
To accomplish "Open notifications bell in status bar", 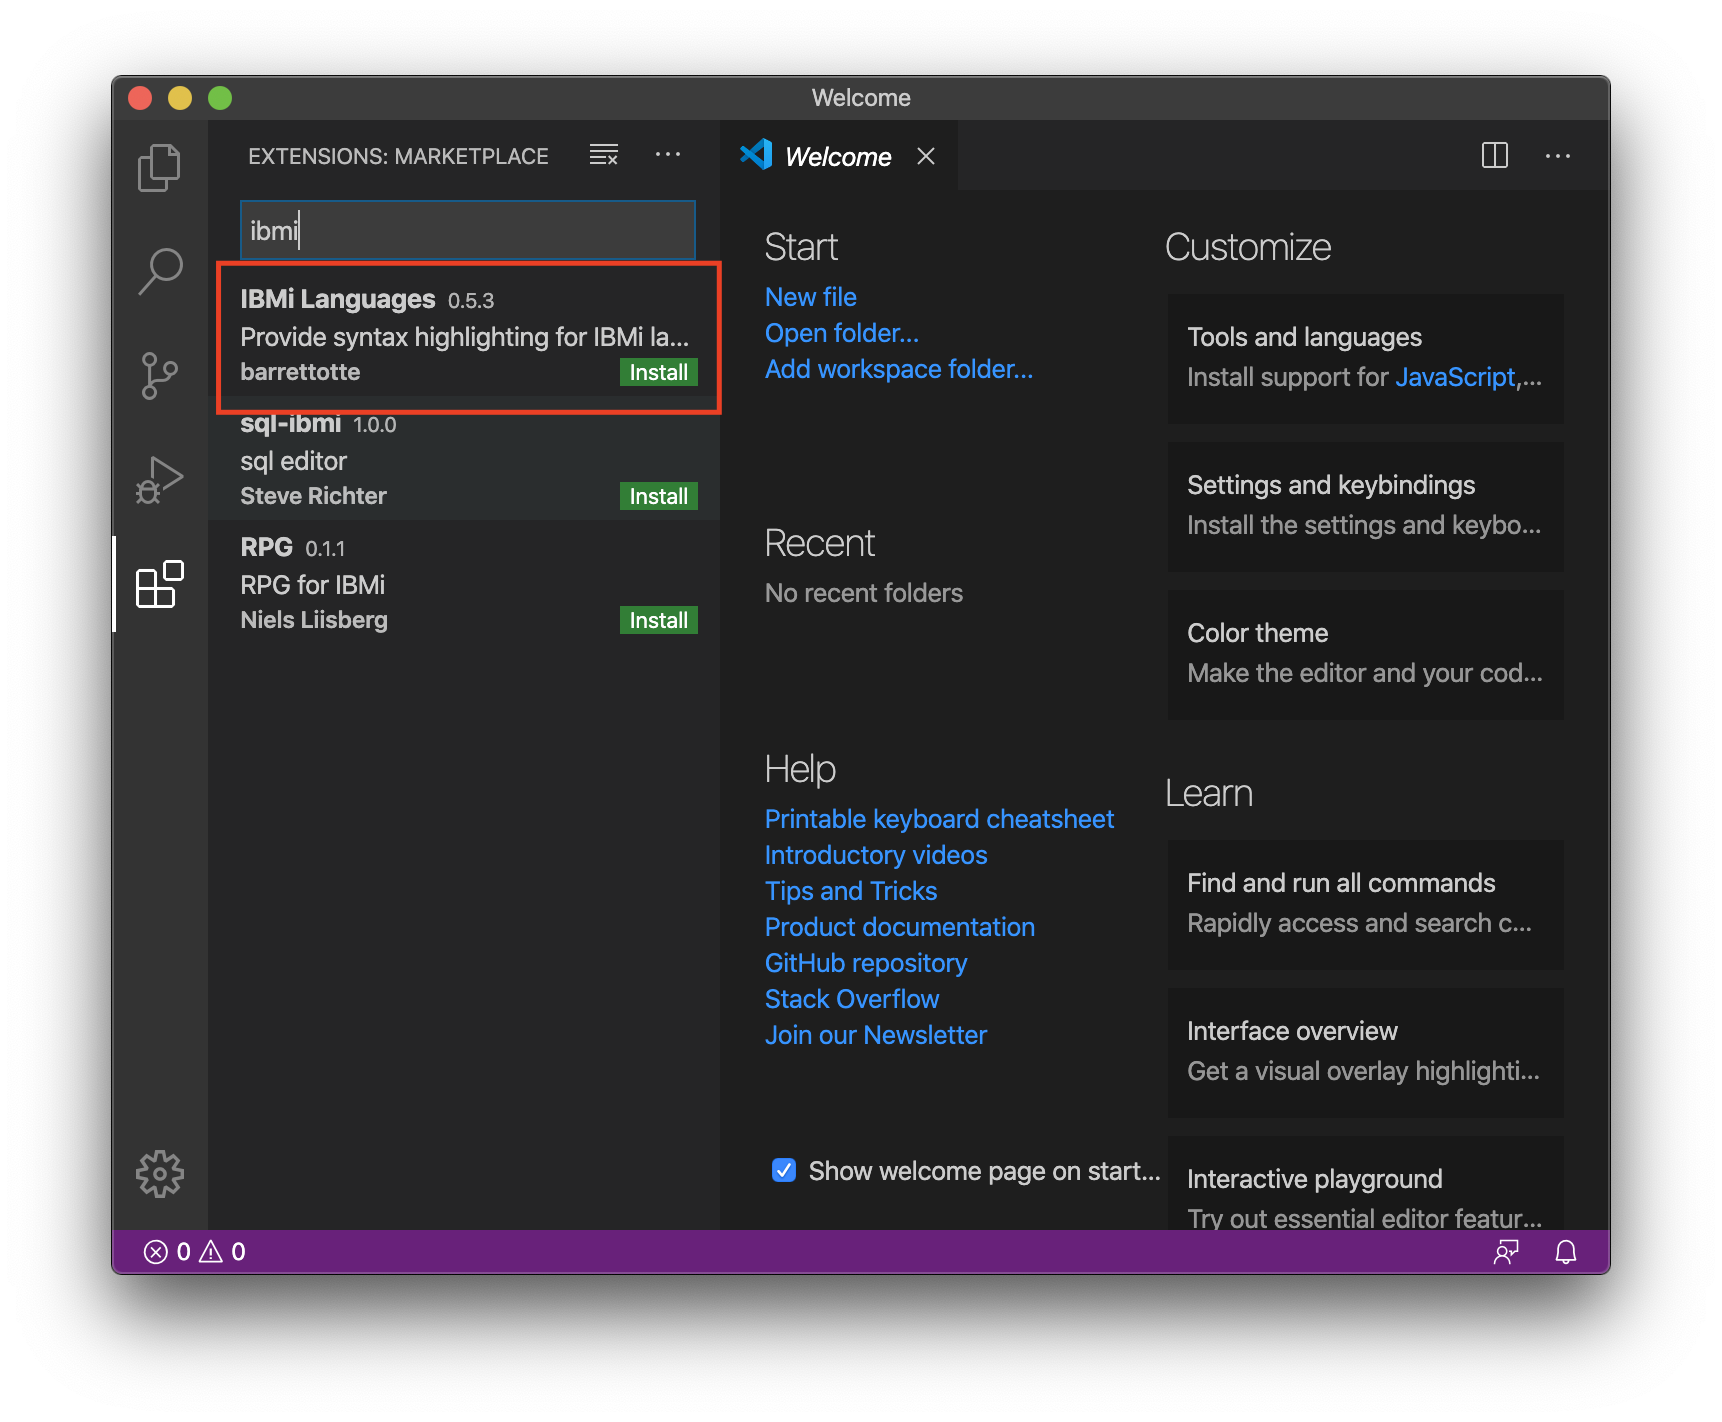I will click(1566, 1252).
